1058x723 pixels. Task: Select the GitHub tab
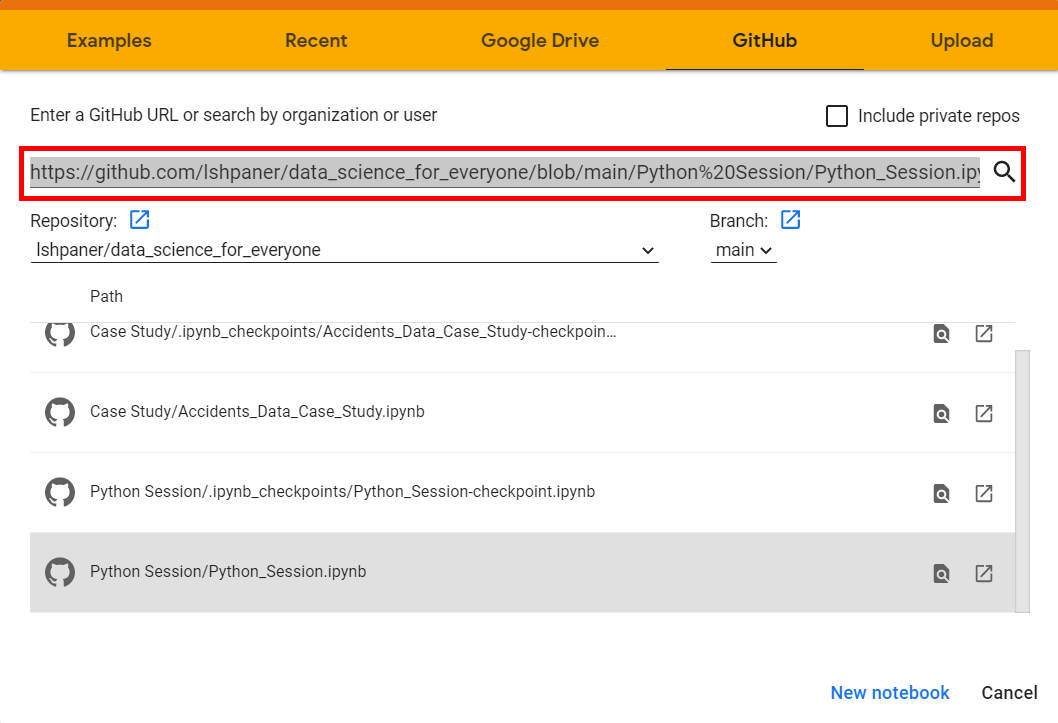pyautogui.click(x=764, y=40)
